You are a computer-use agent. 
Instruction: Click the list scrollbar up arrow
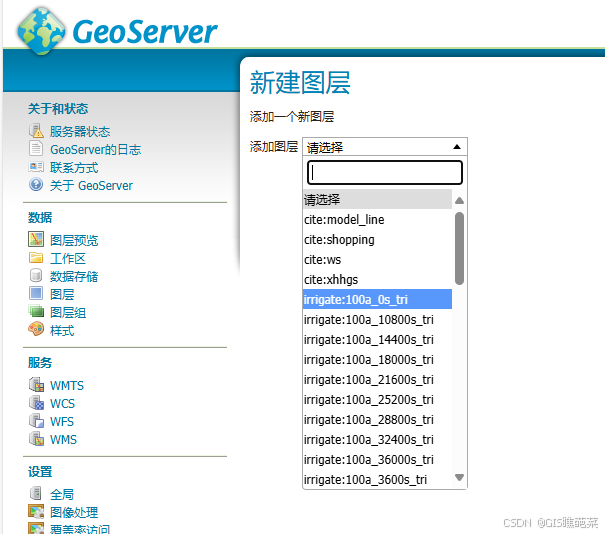tap(459, 200)
